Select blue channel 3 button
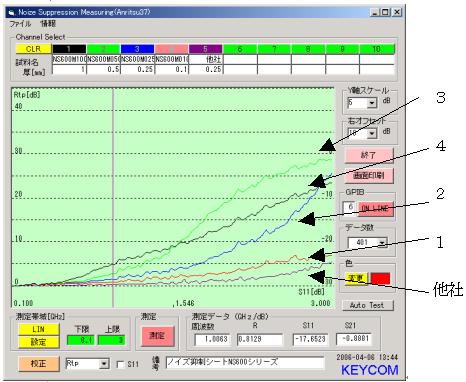 click(x=137, y=49)
